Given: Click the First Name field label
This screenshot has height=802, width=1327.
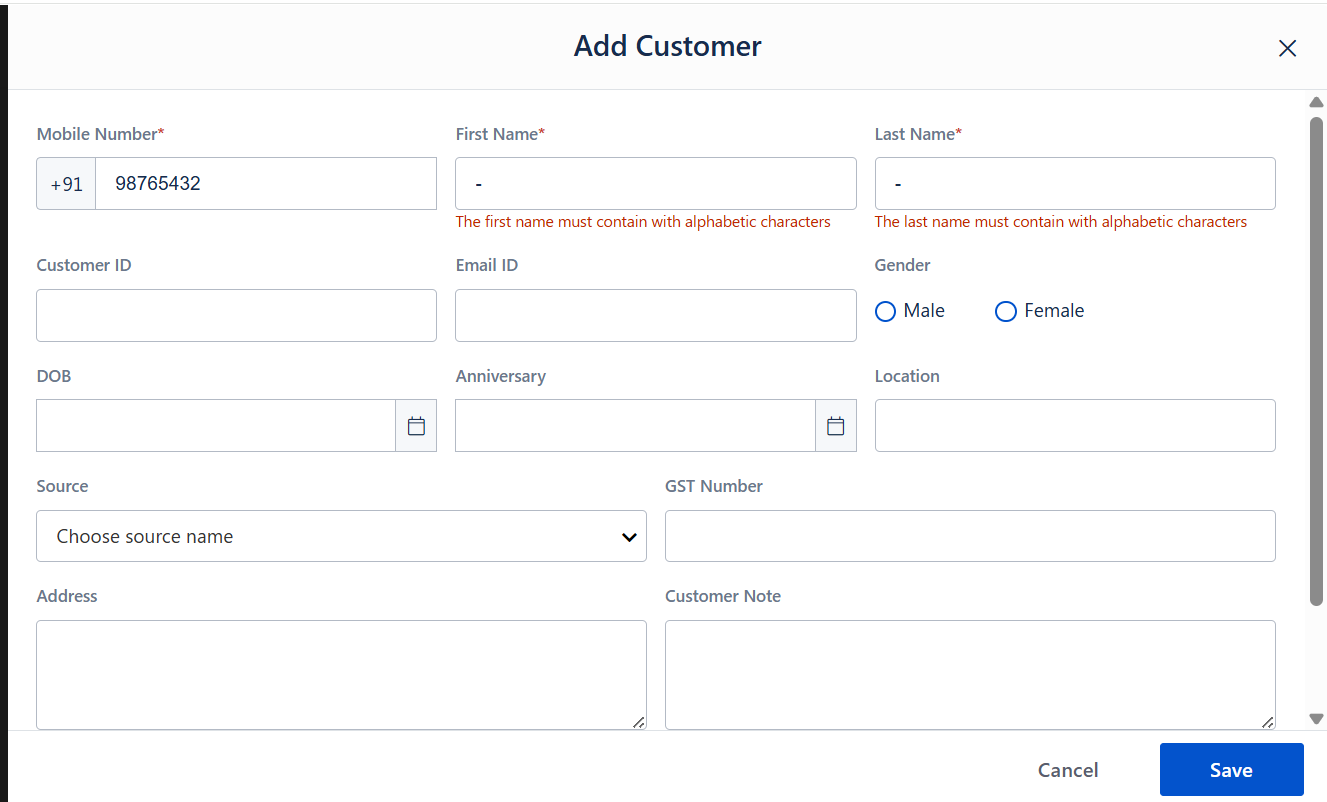Looking at the screenshot, I should pos(500,134).
